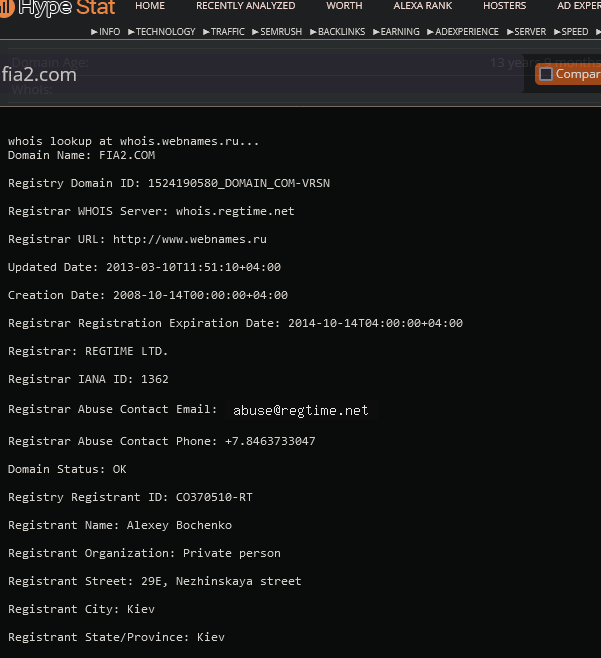The width and height of the screenshot is (601, 658).
Task: Jump to the SEMRUSH section
Action: click(x=277, y=32)
